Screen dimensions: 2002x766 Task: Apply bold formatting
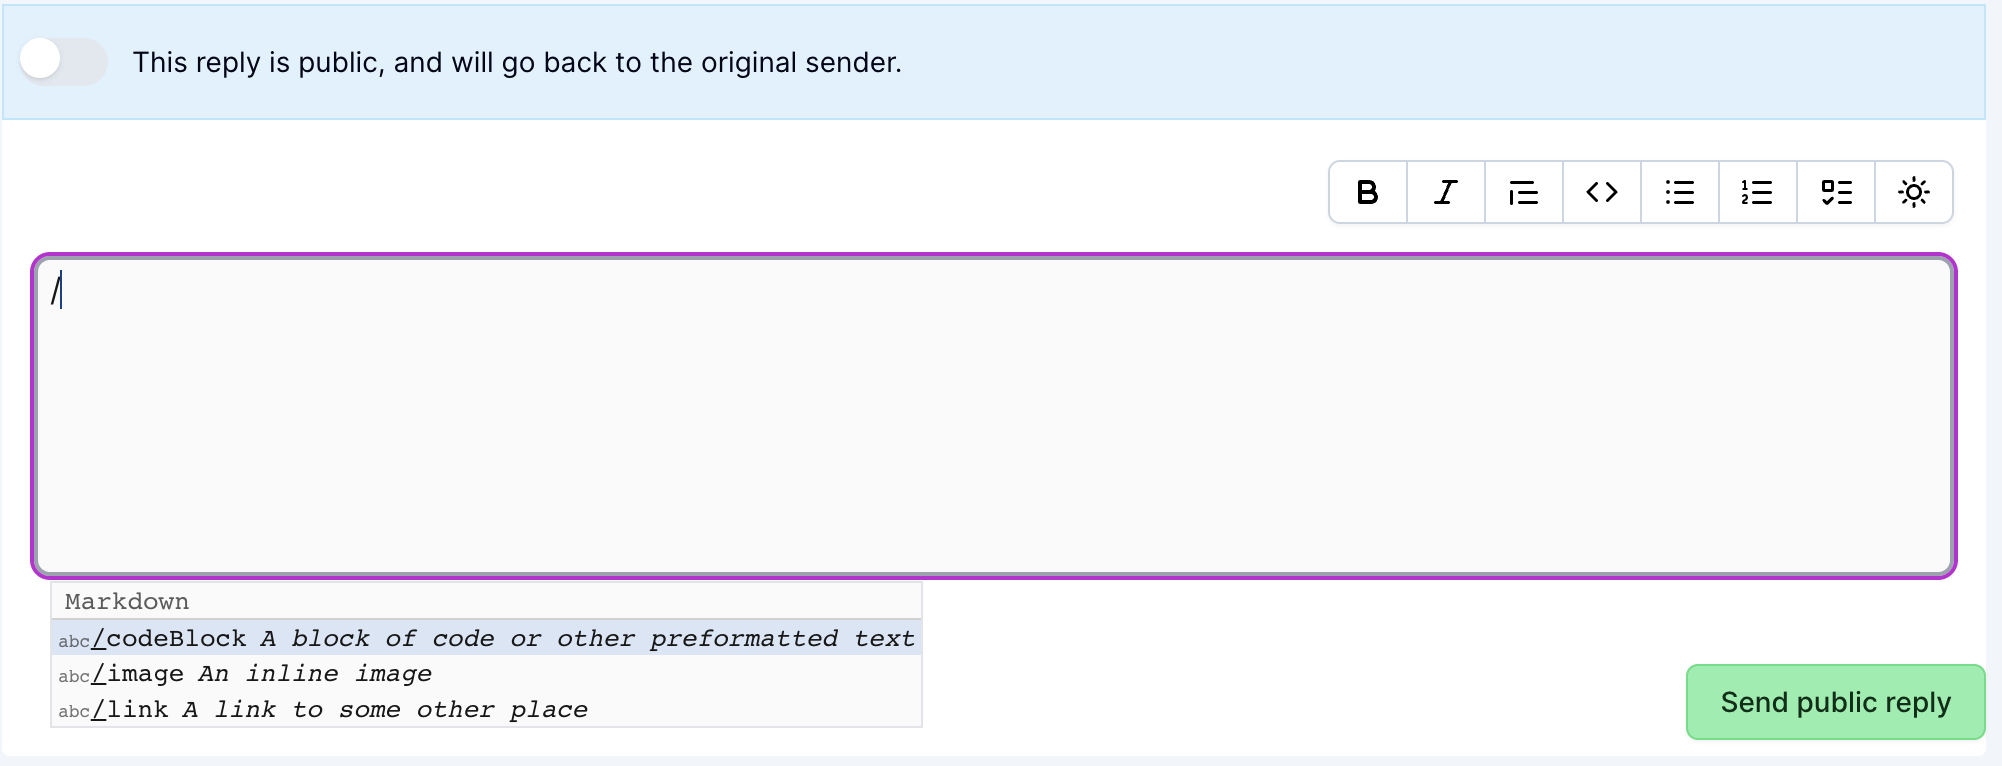[x=1368, y=192]
